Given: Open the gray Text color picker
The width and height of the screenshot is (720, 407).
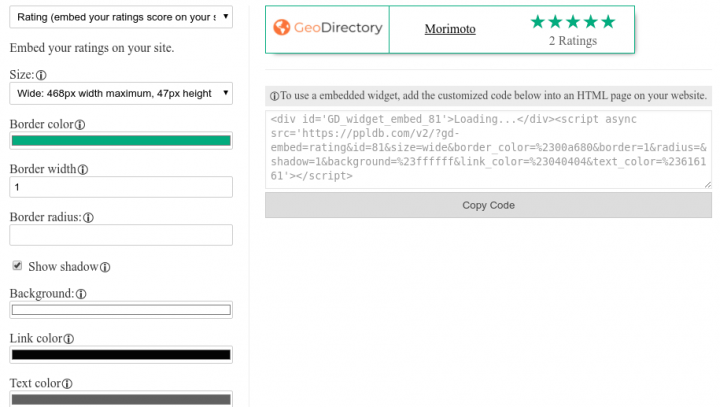Looking at the screenshot, I should [121, 399].
